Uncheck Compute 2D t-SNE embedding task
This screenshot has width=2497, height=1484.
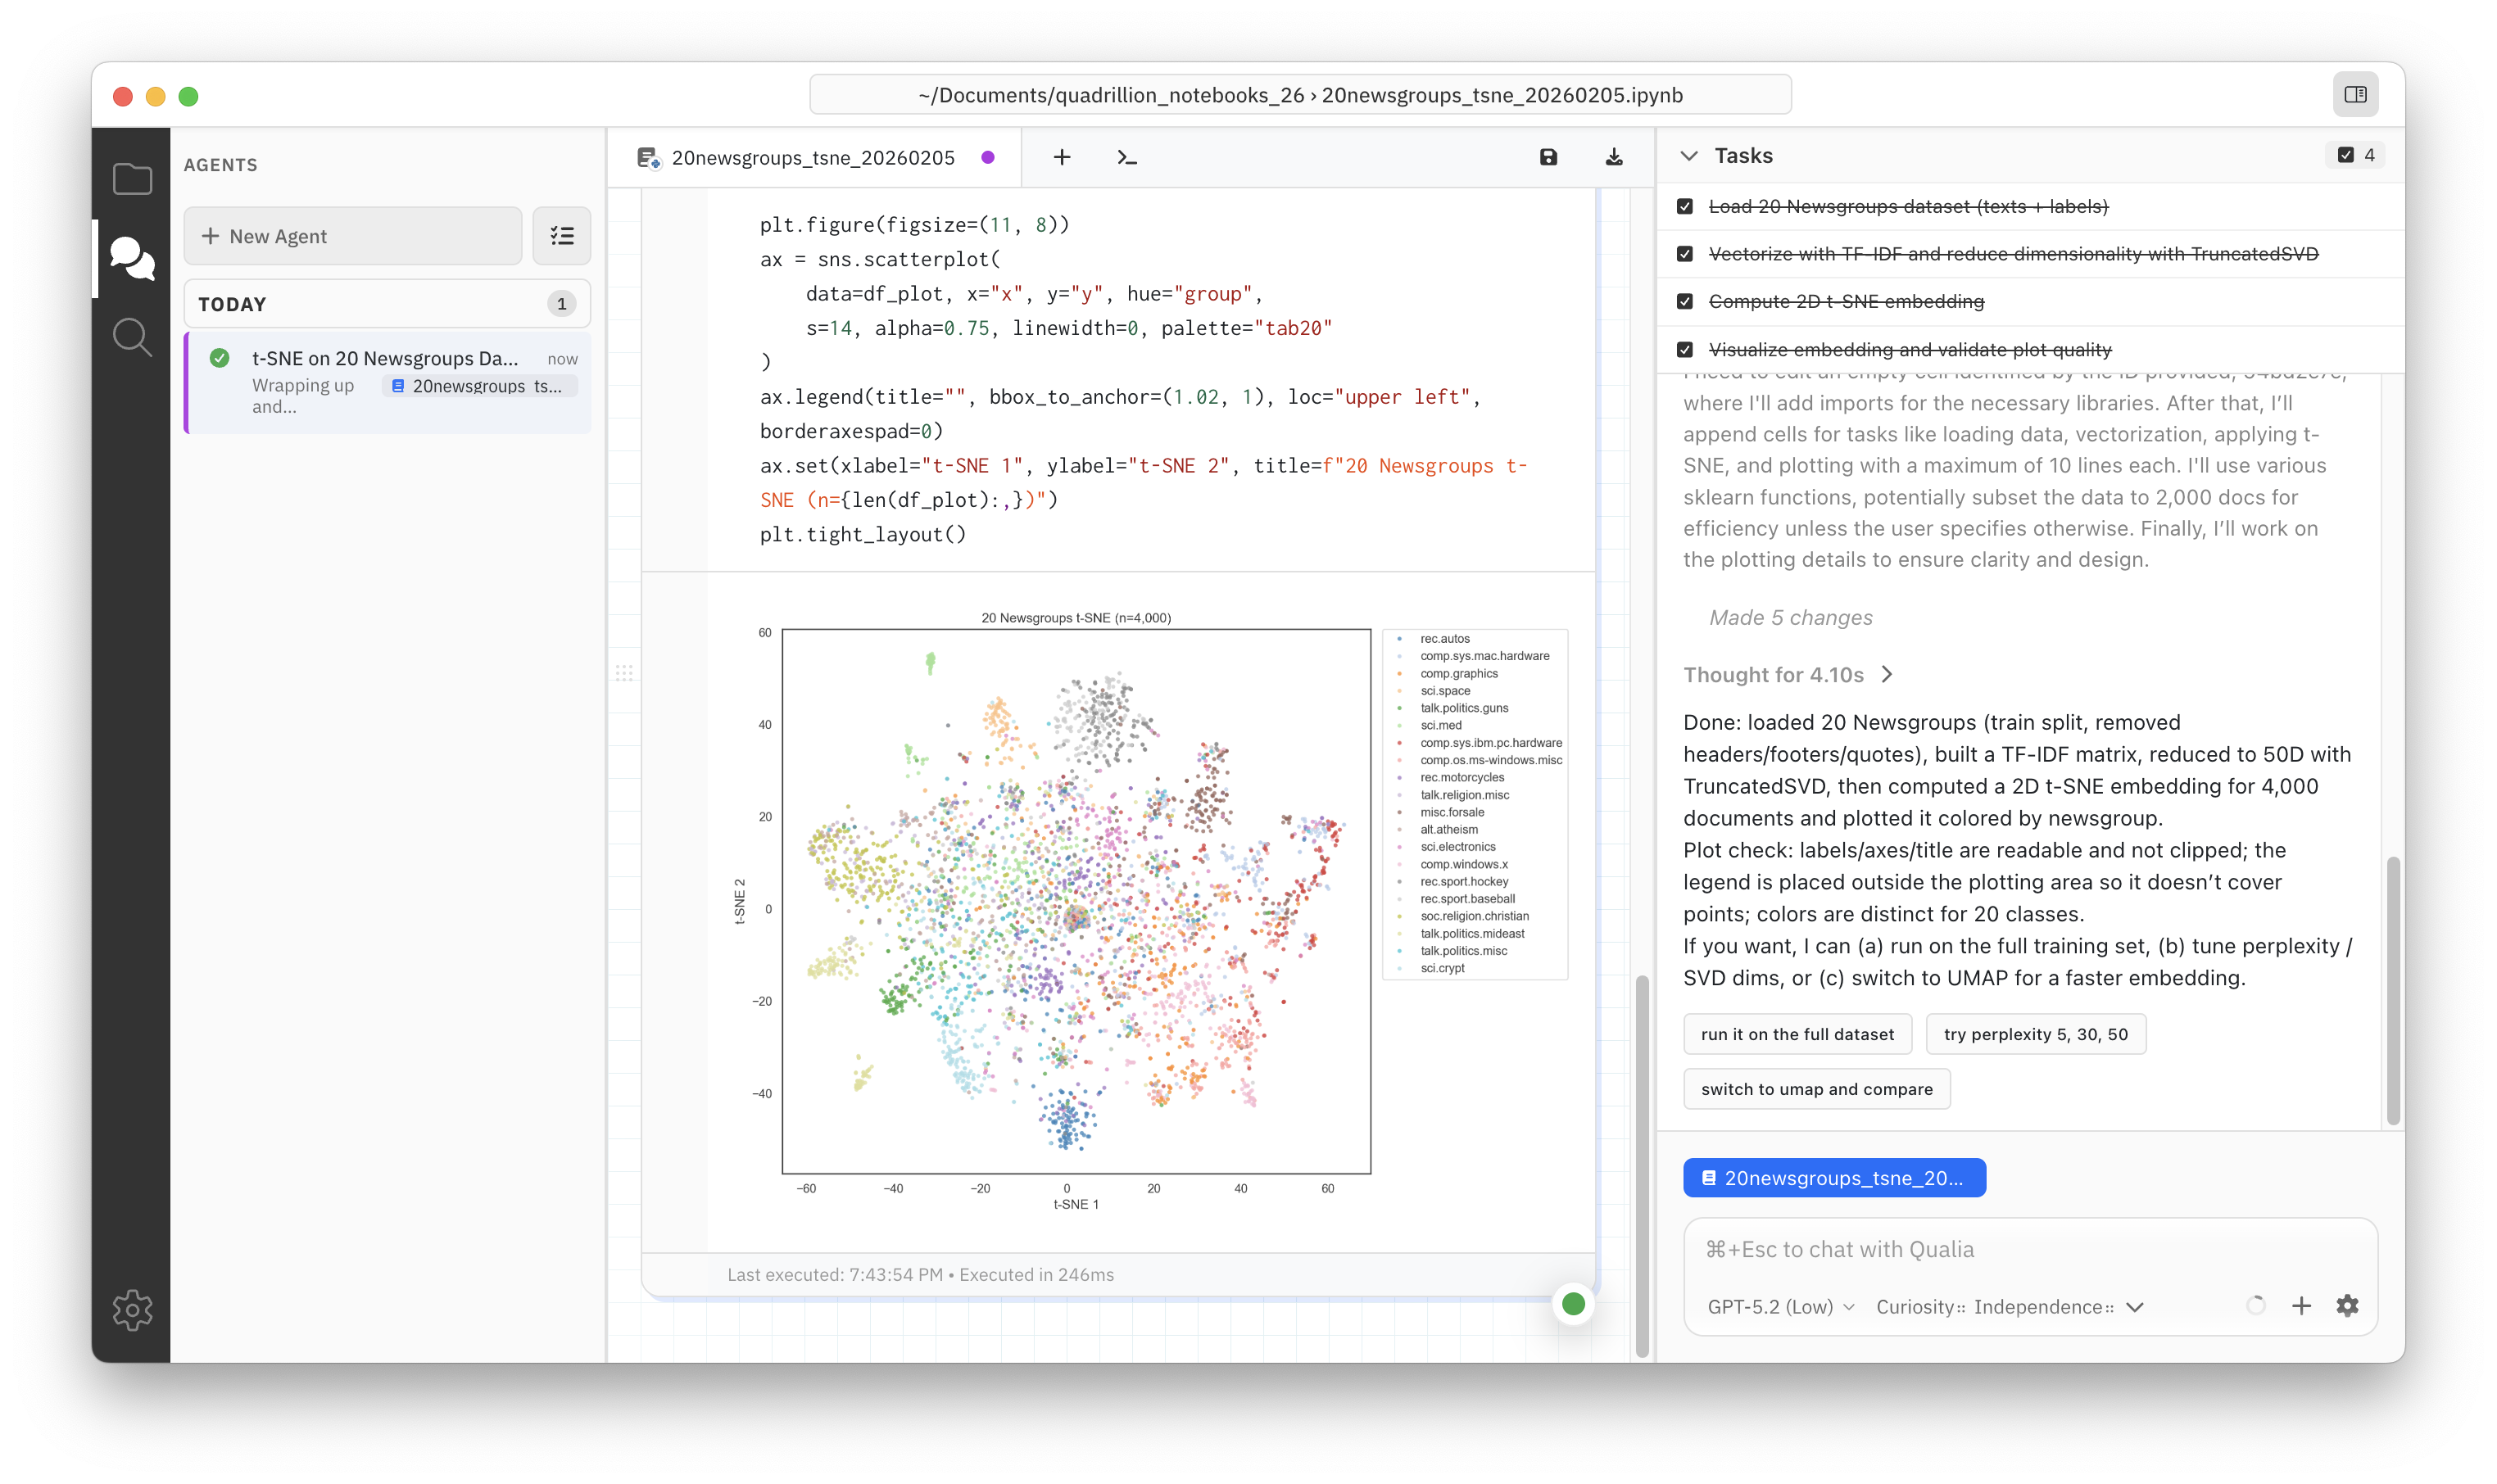pyautogui.click(x=1685, y=301)
